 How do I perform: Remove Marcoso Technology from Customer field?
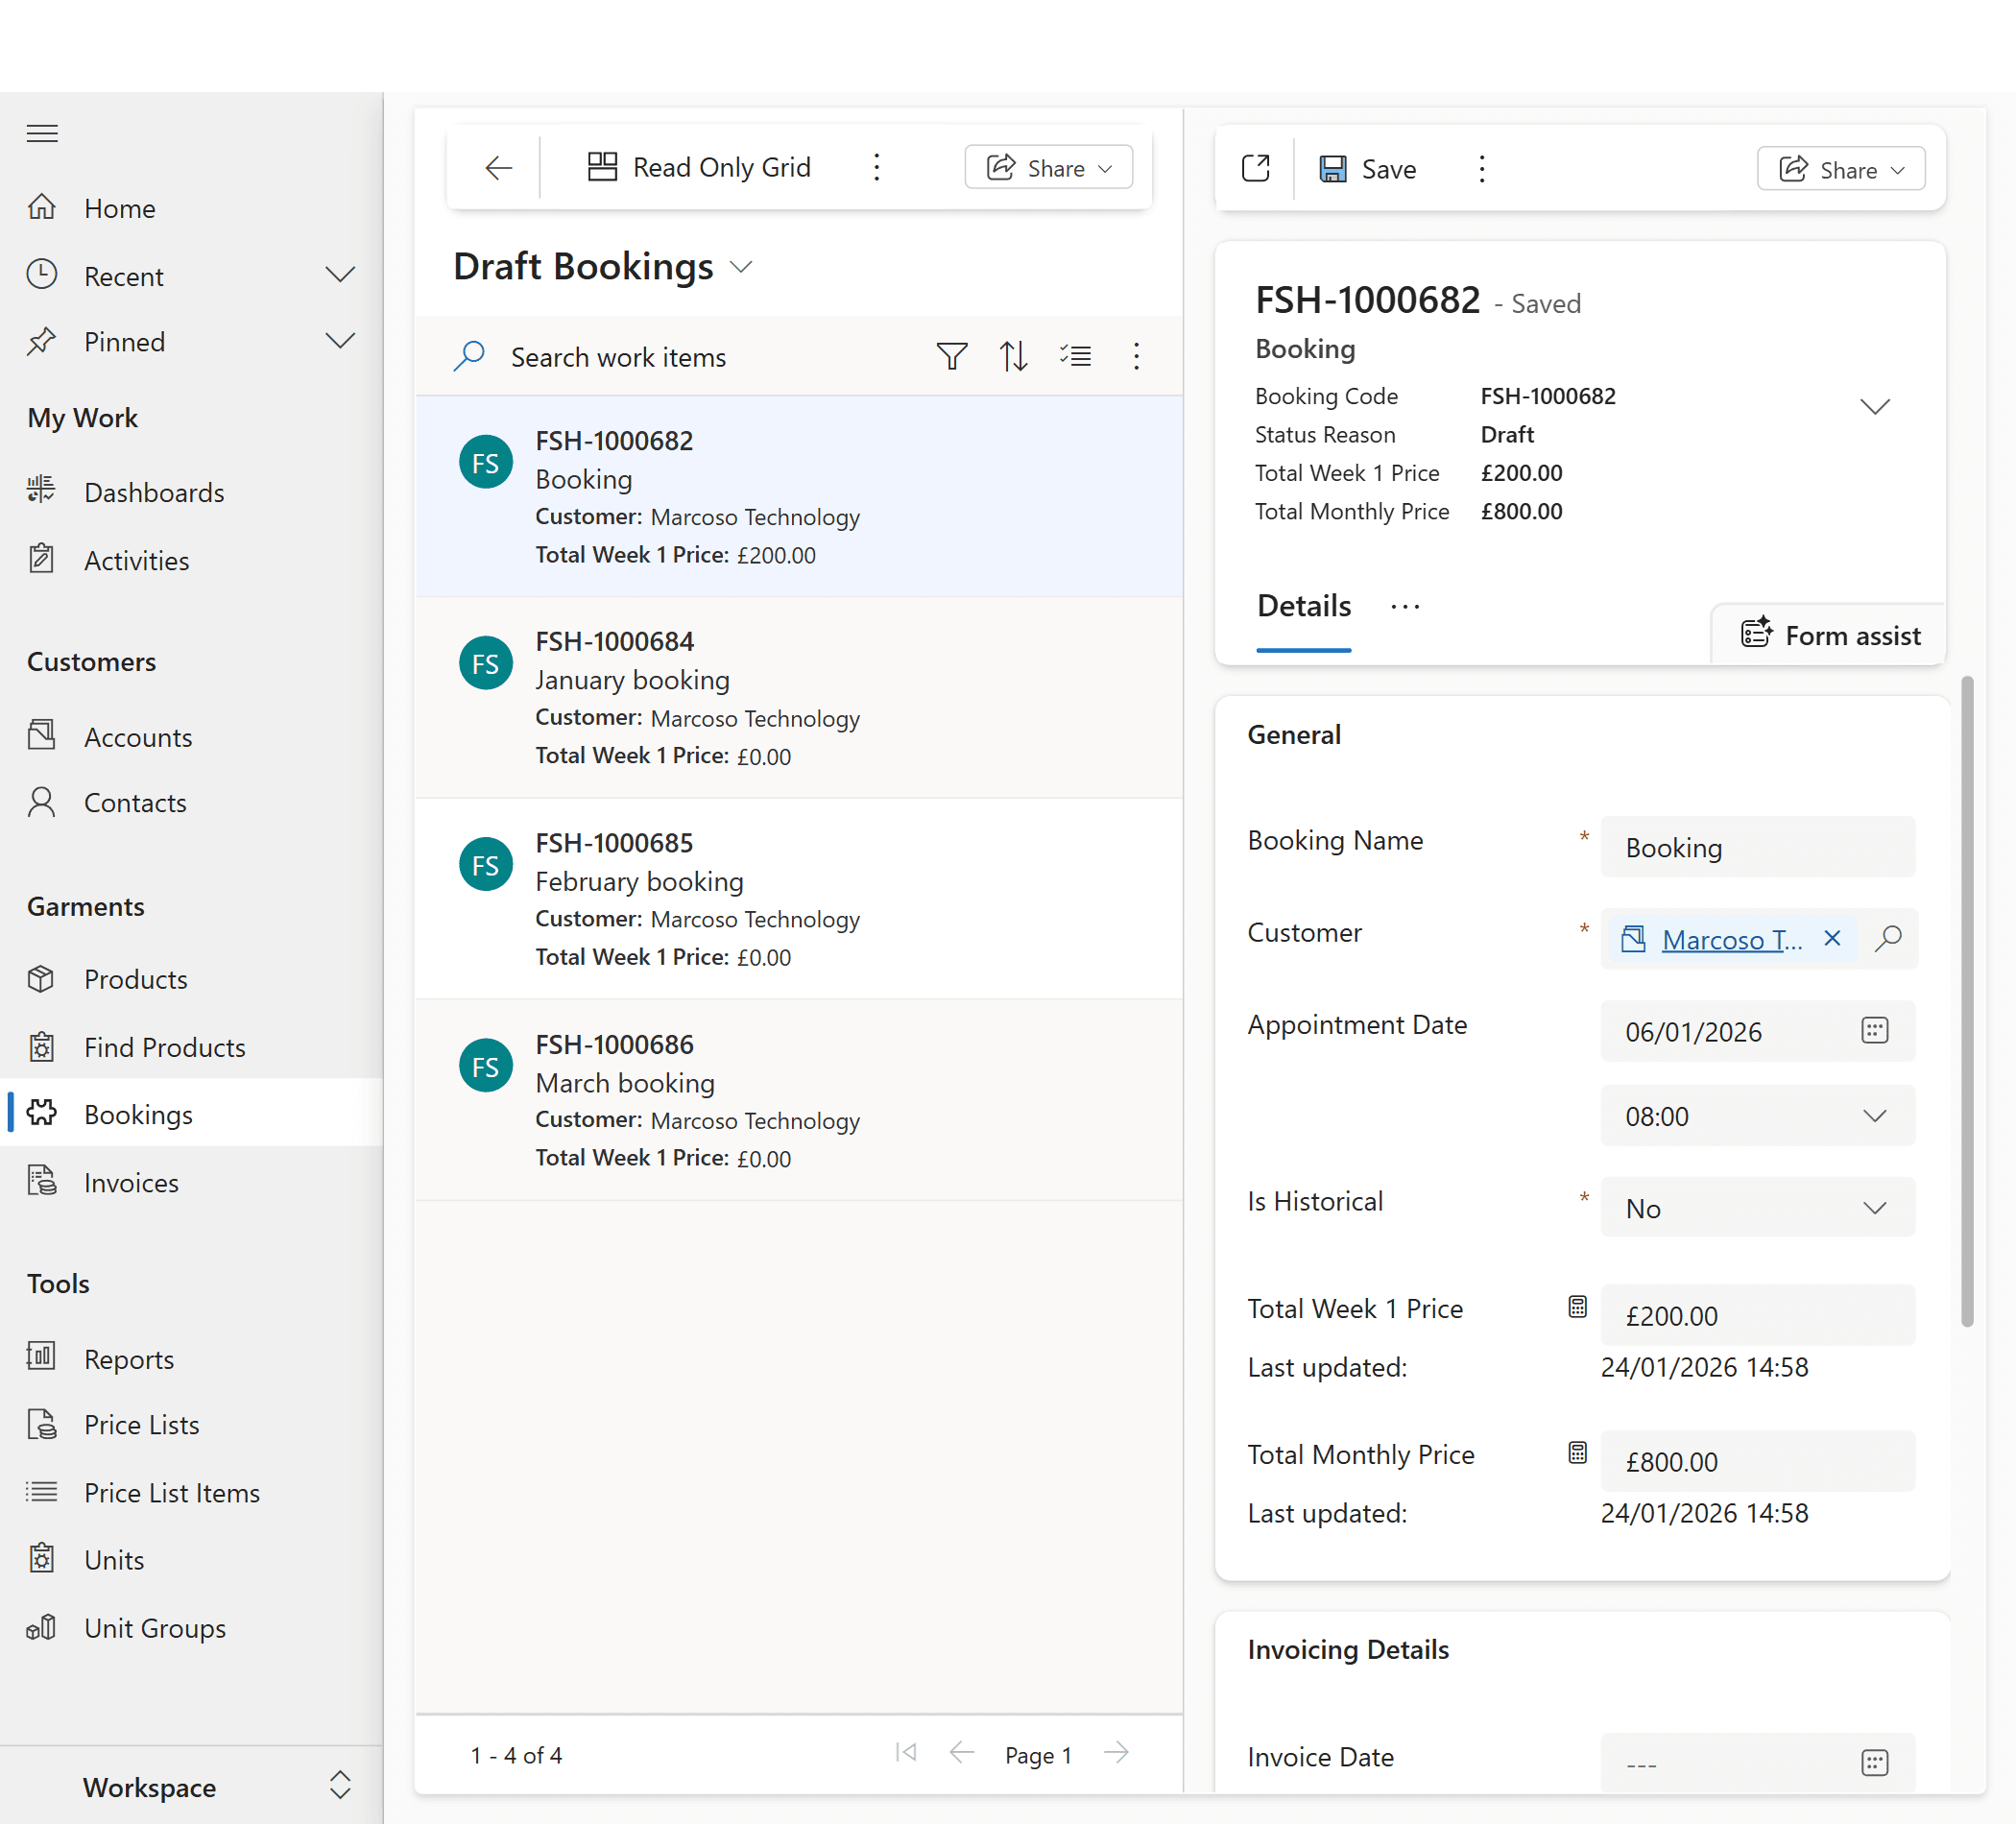1832,938
